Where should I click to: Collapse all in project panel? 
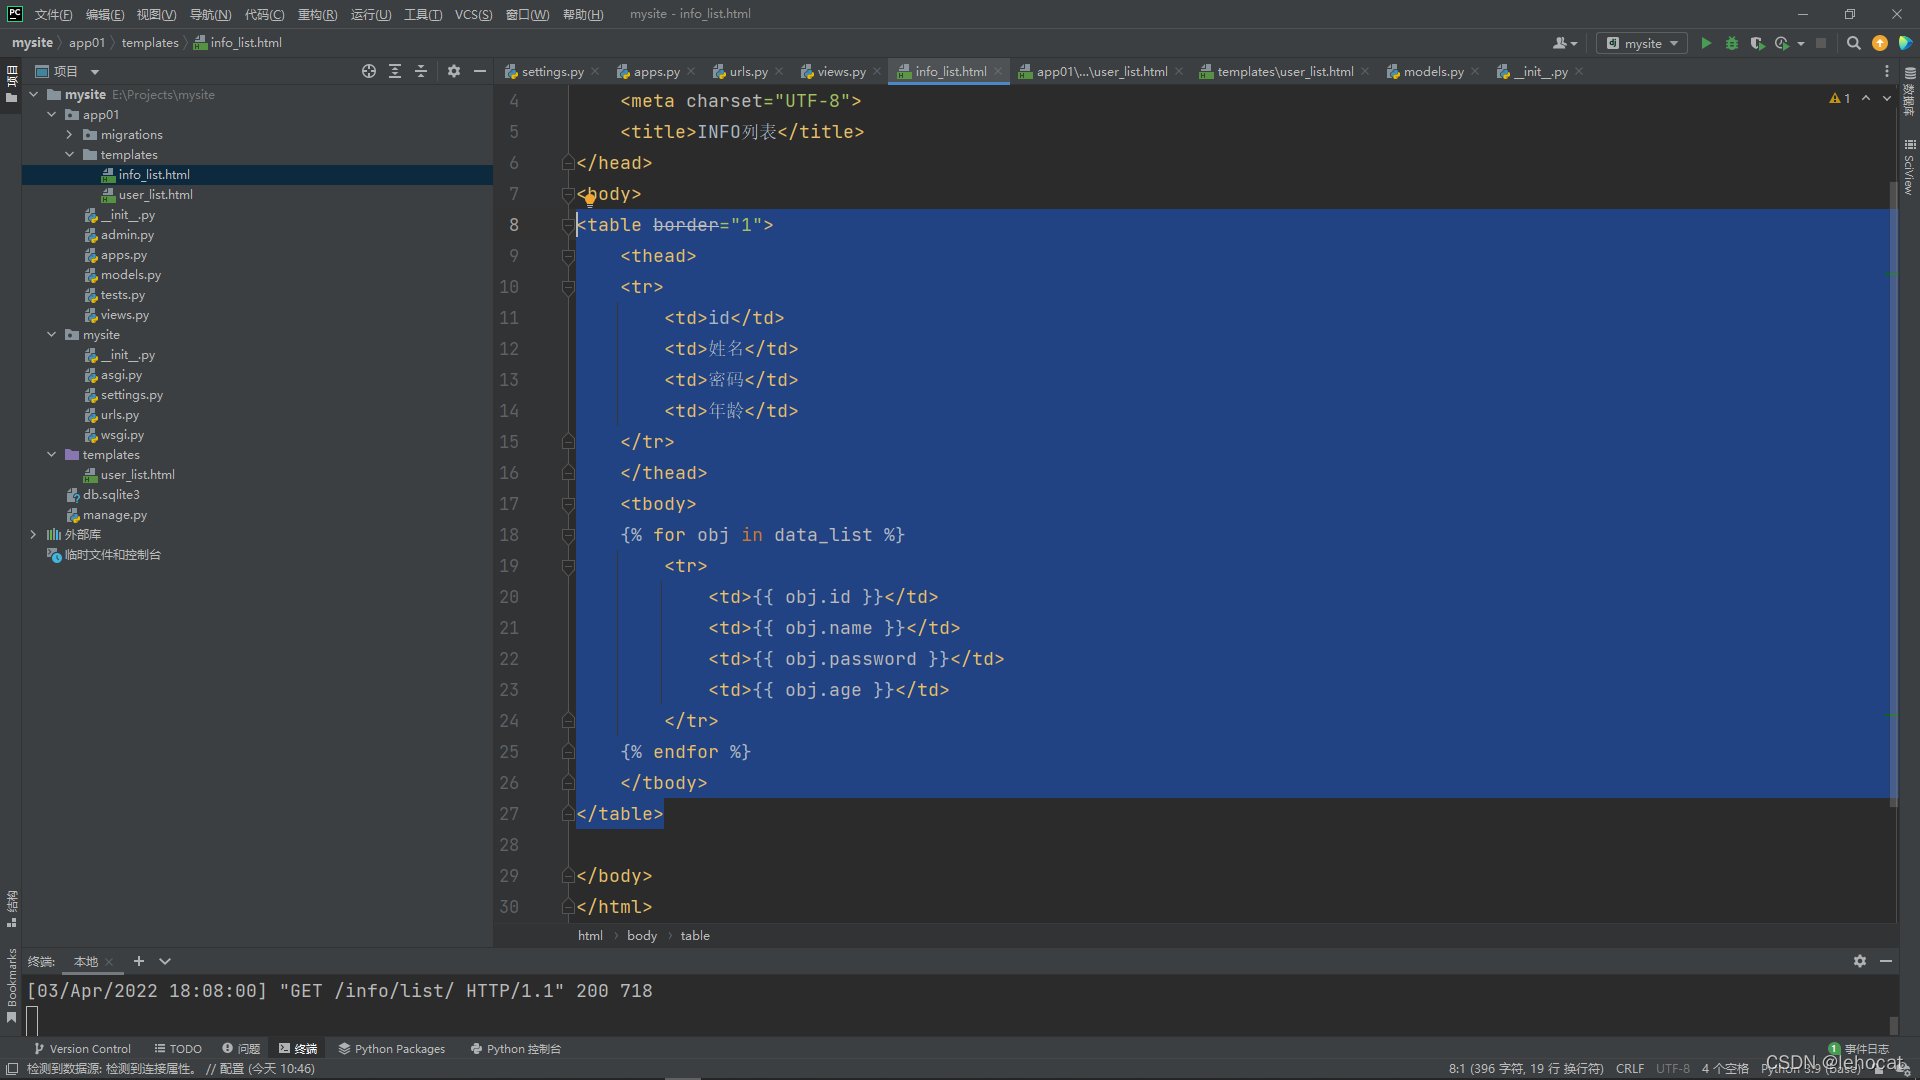tap(421, 71)
